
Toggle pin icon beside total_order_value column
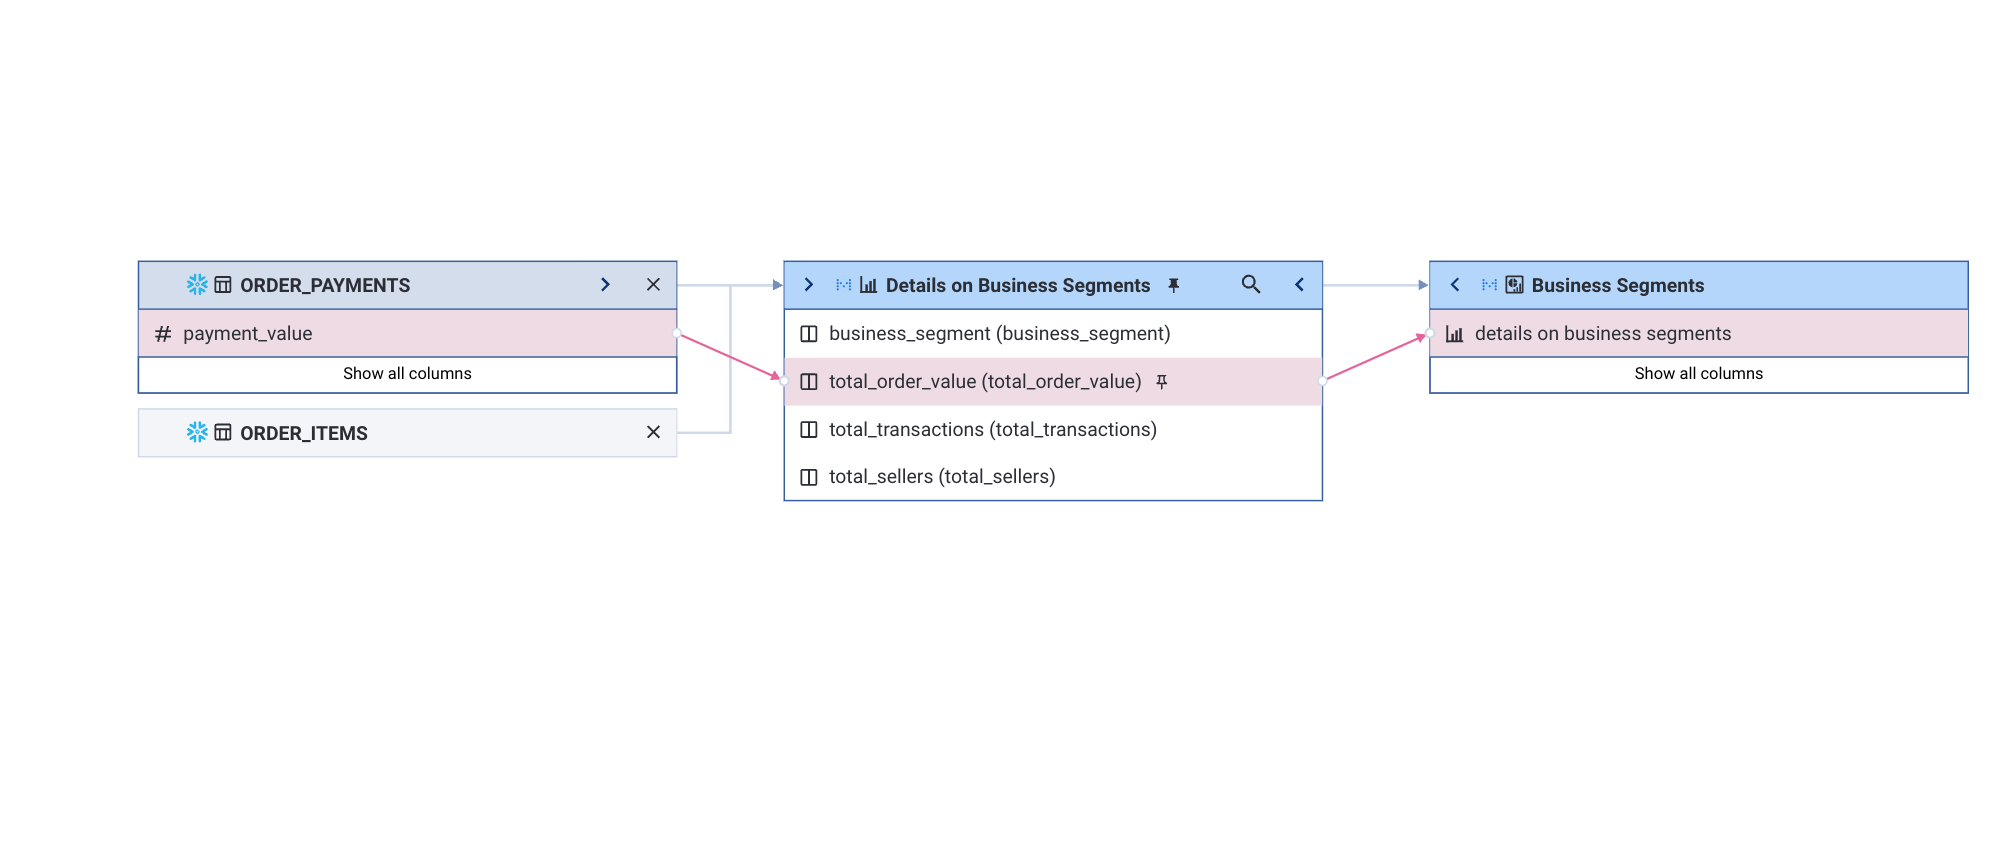click(x=1161, y=382)
